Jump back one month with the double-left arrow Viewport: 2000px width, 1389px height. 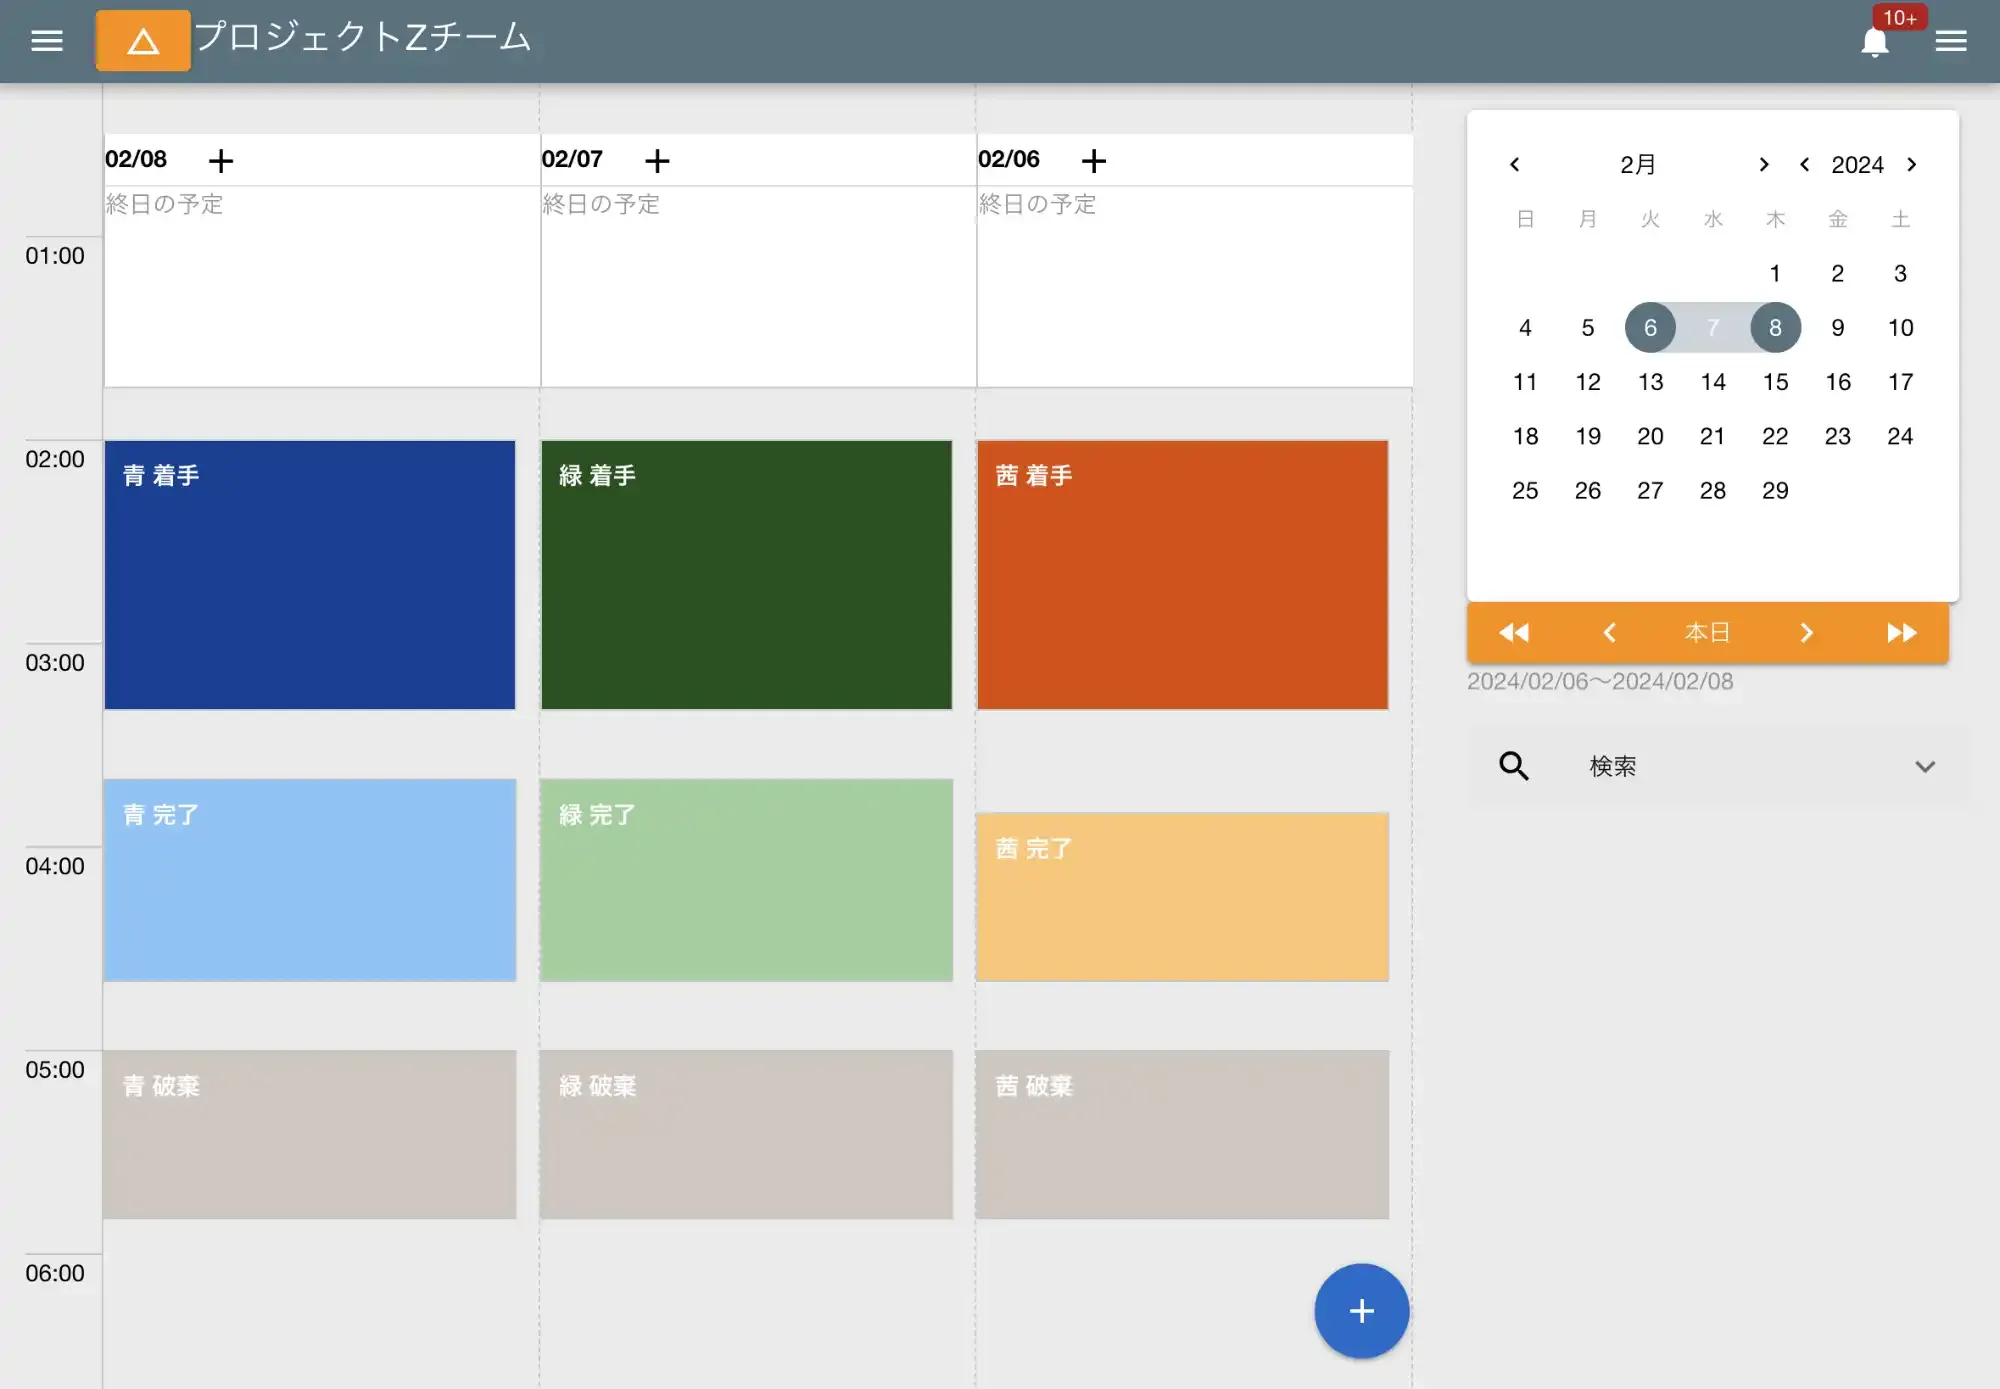1513,632
